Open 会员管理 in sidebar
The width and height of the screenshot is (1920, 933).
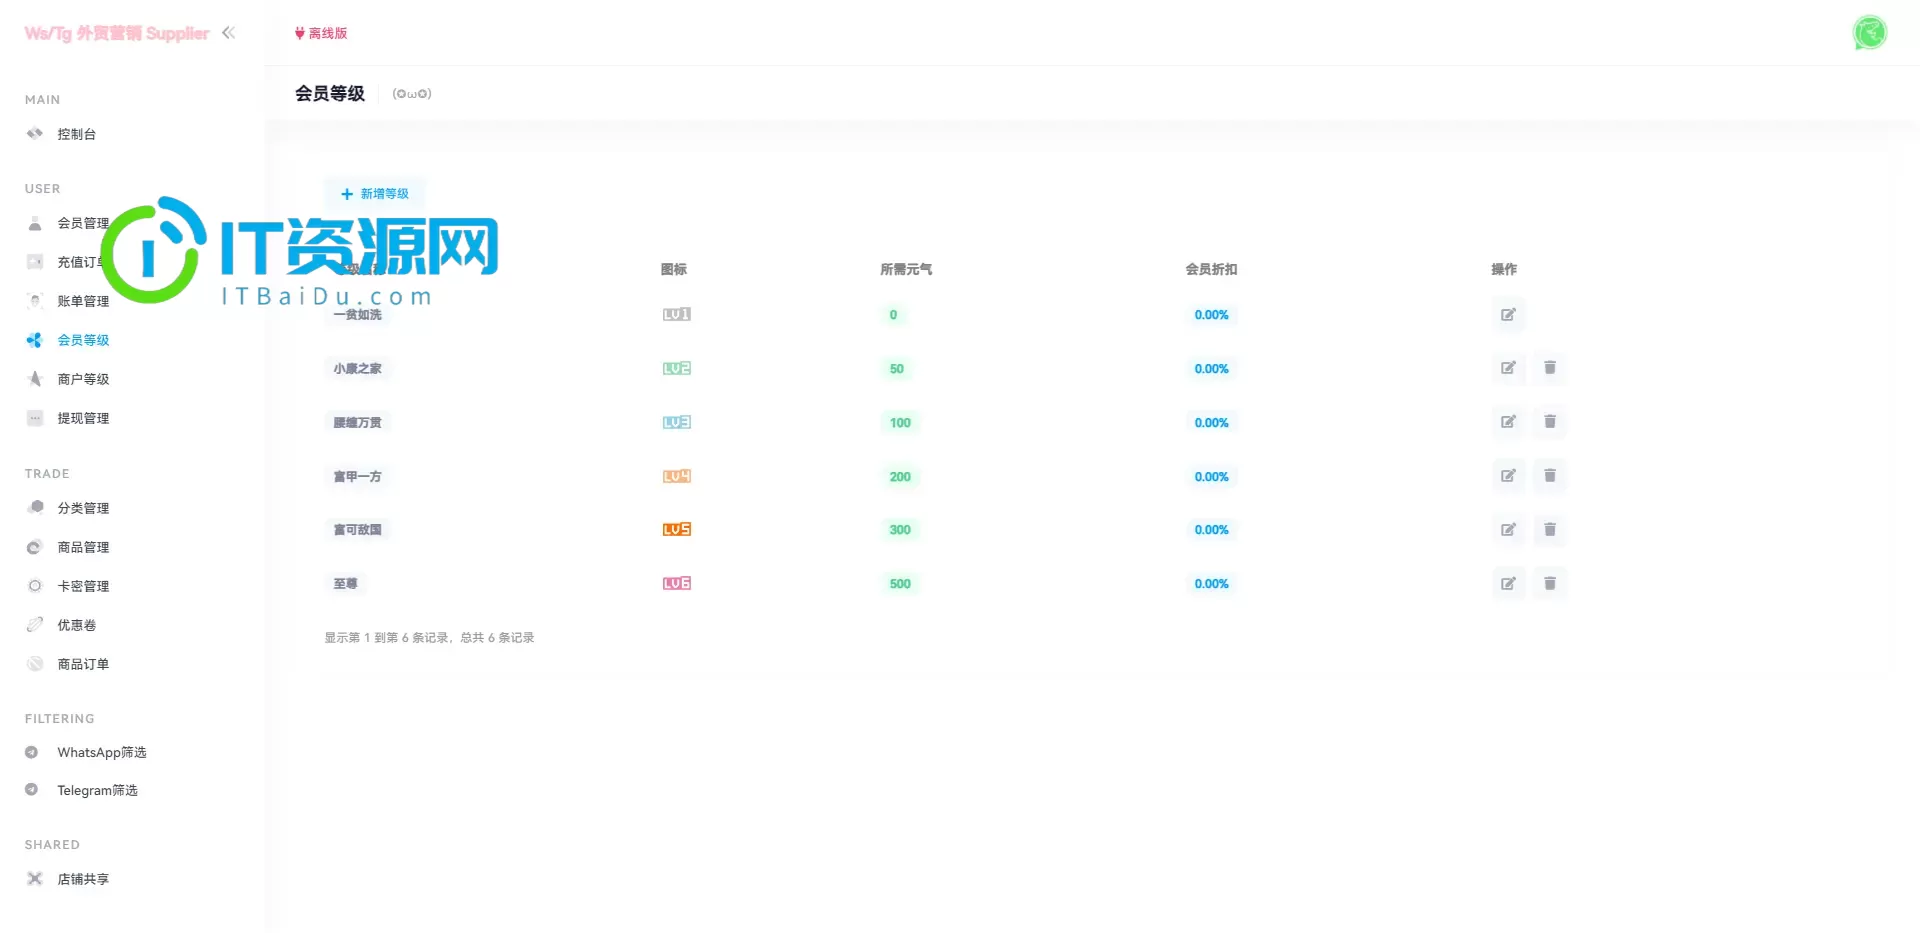83,223
